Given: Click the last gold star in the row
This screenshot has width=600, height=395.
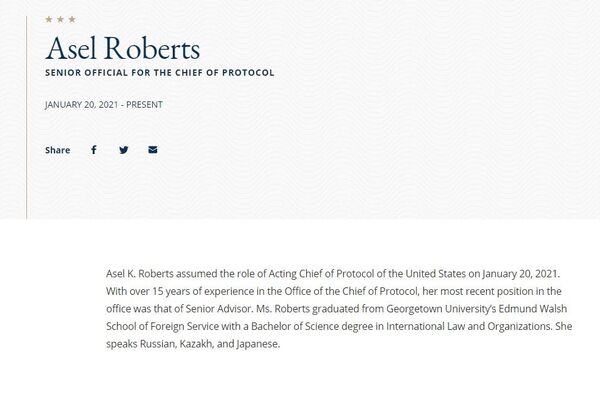Looking at the screenshot, I should tap(72, 19).
